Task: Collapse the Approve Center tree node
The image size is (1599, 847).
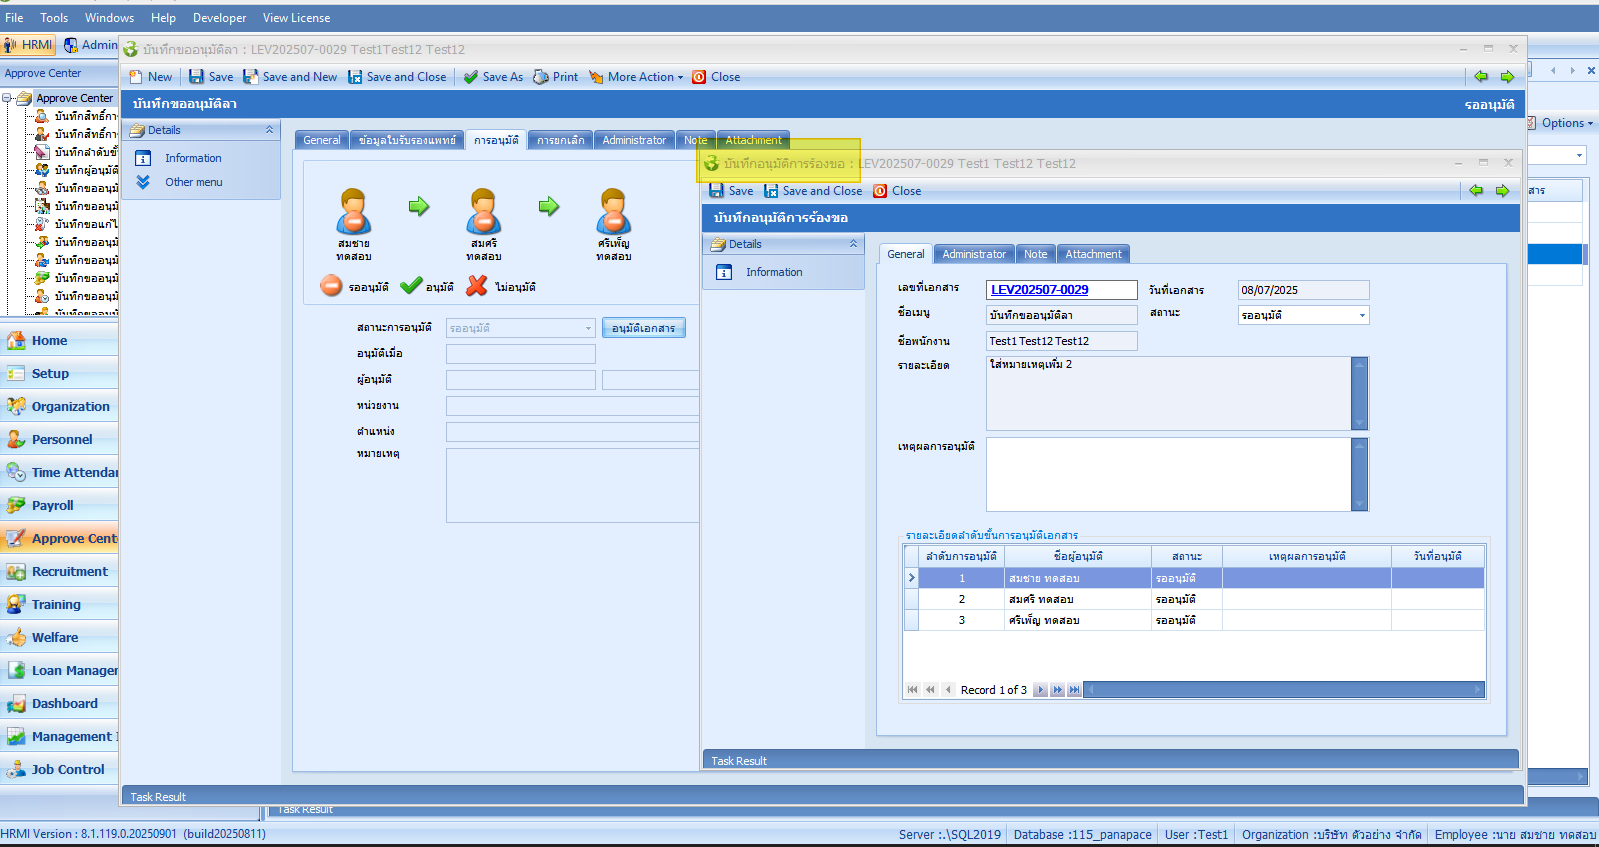Action: [x=8, y=98]
